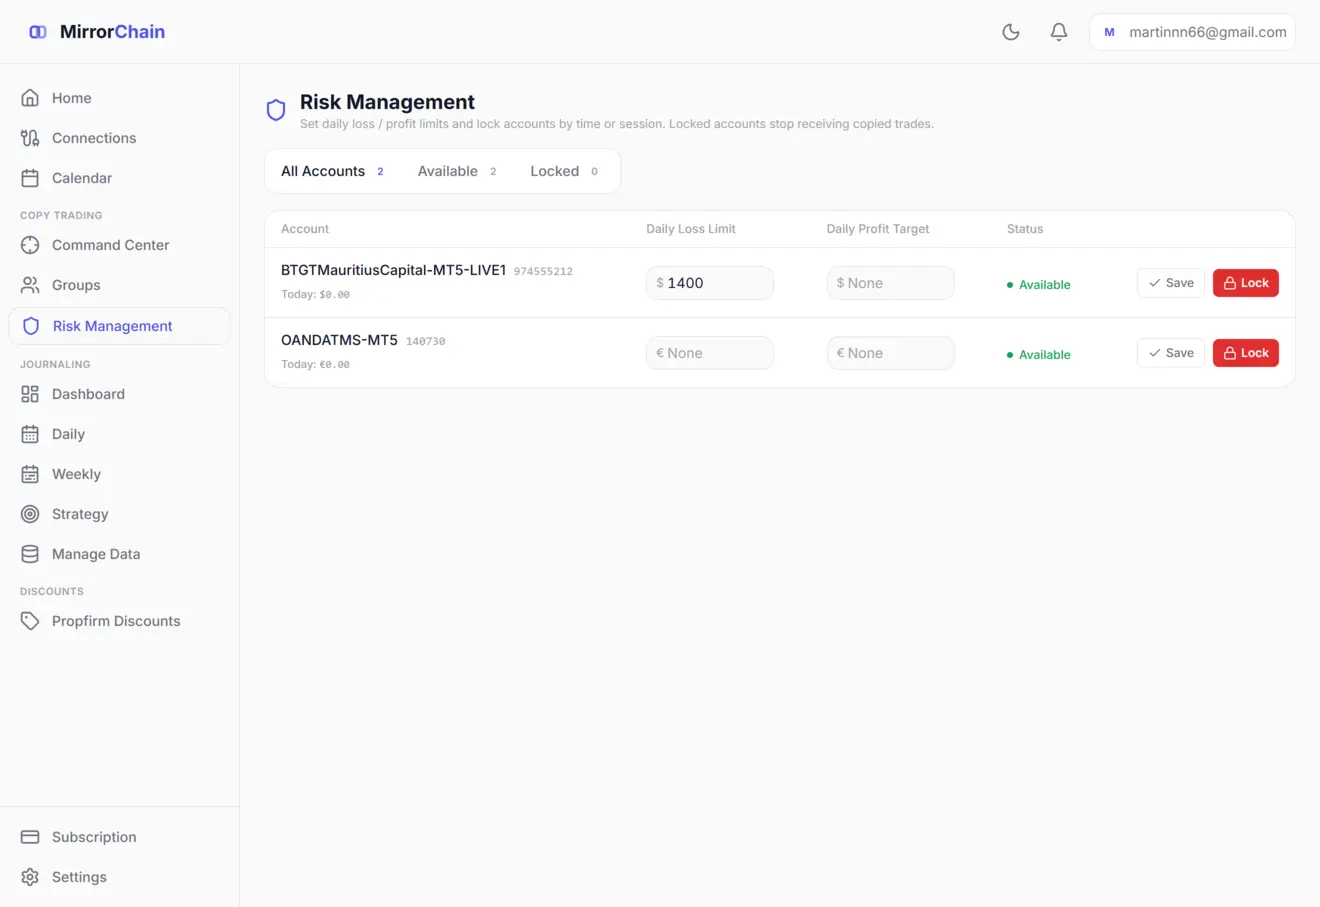Open Settings from the sidebar
This screenshot has width=1320, height=907.
coord(120,877)
